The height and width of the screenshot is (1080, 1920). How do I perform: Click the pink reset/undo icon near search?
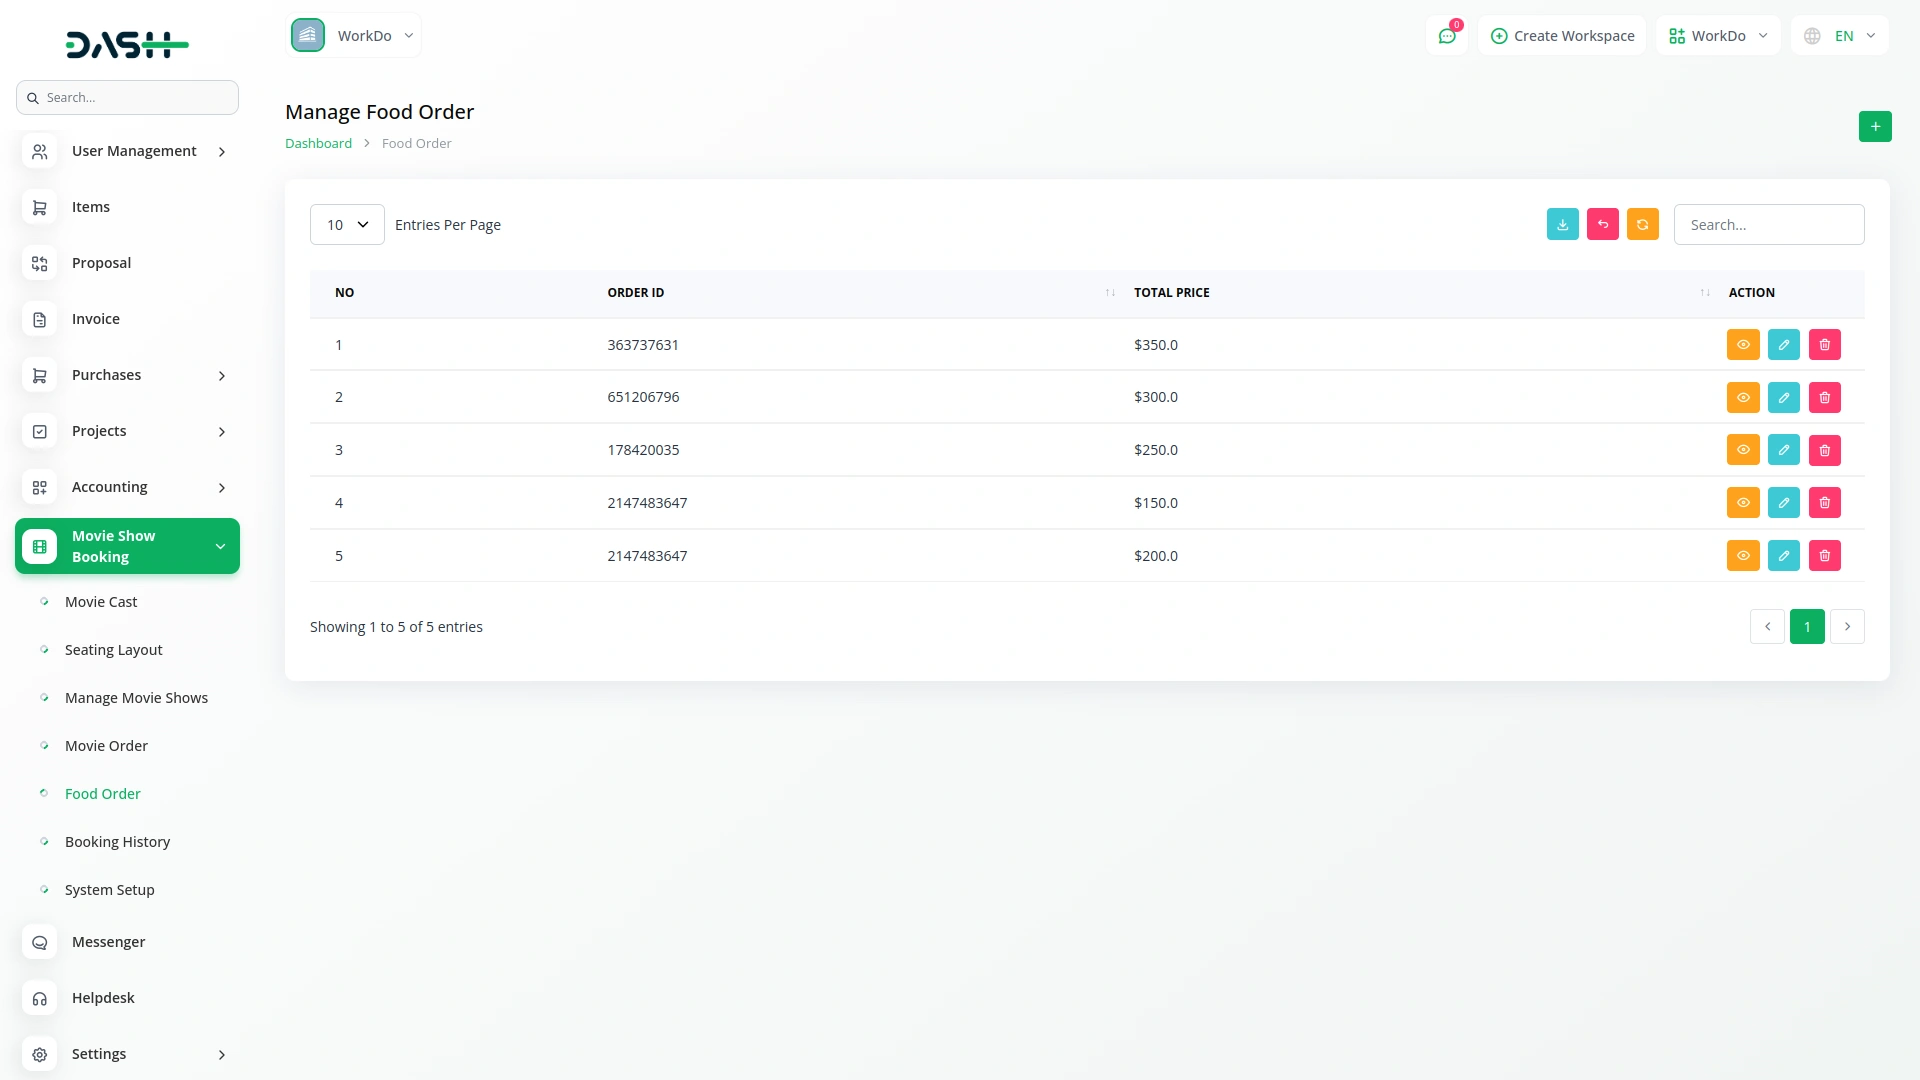click(1603, 224)
